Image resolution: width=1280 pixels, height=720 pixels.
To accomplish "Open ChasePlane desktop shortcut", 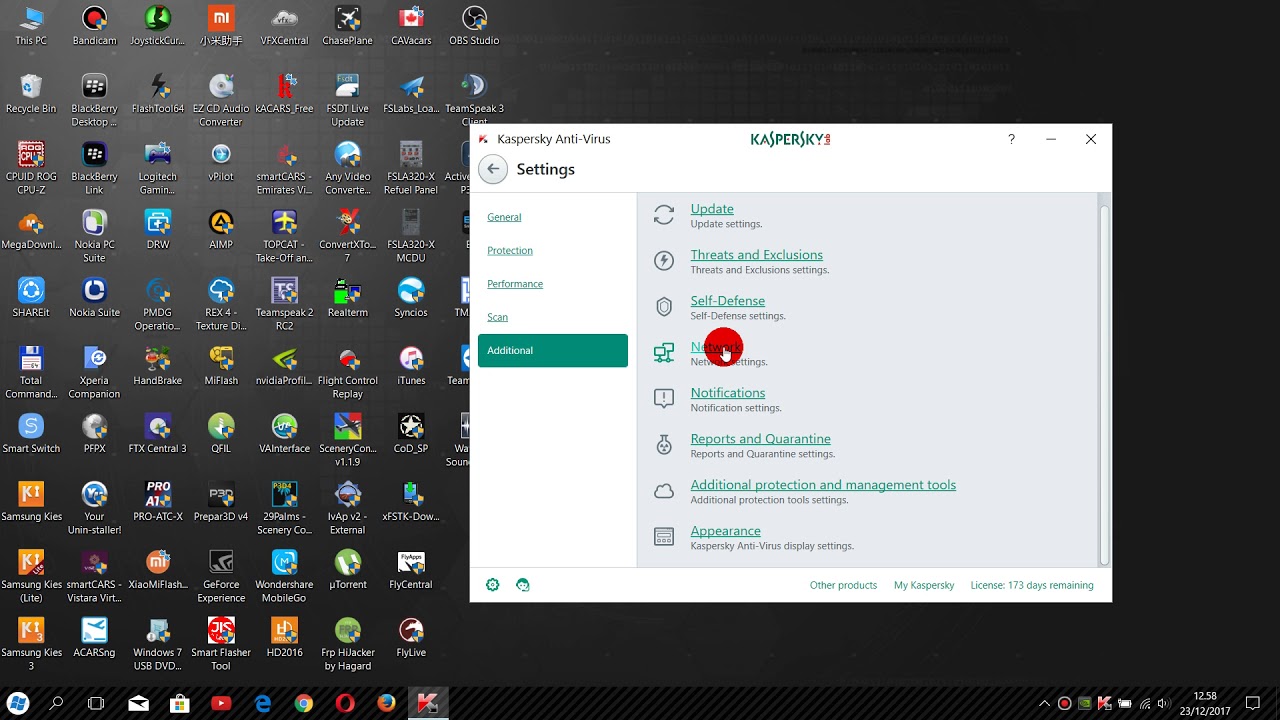I will pyautogui.click(x=348, y=26).
